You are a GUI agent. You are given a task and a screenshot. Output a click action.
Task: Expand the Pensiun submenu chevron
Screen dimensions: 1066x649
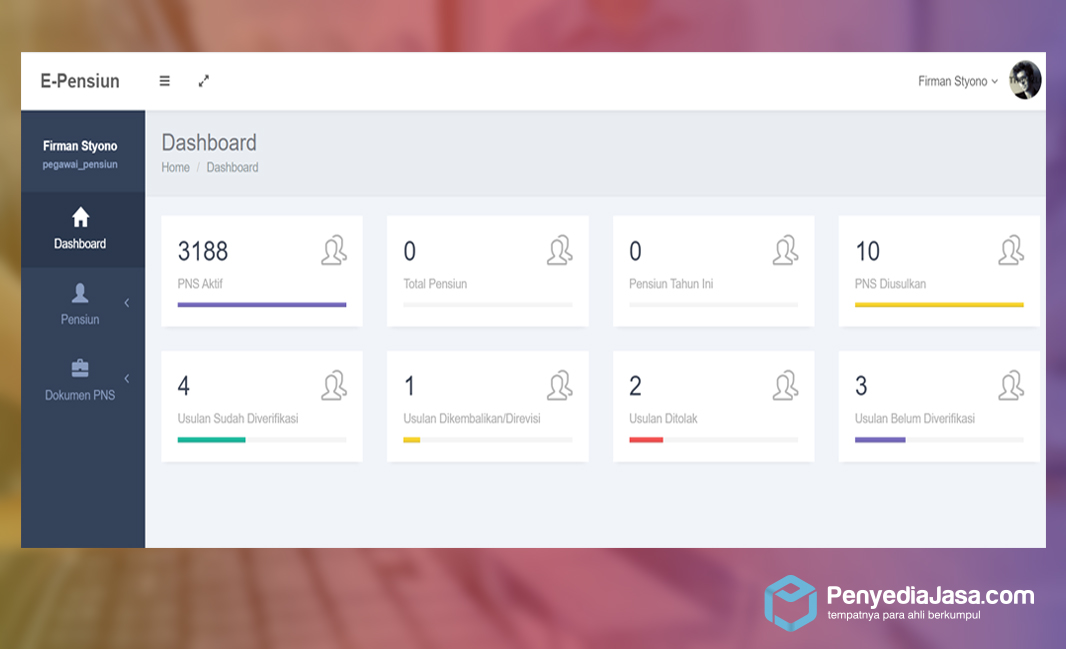click(126, 303)
